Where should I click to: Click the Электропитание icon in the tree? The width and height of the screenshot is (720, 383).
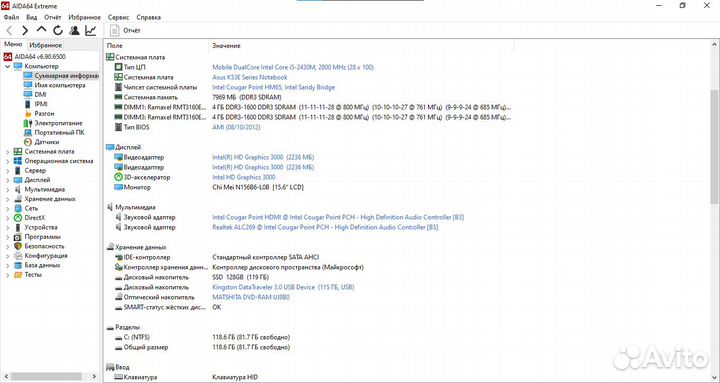click(28, 123)
